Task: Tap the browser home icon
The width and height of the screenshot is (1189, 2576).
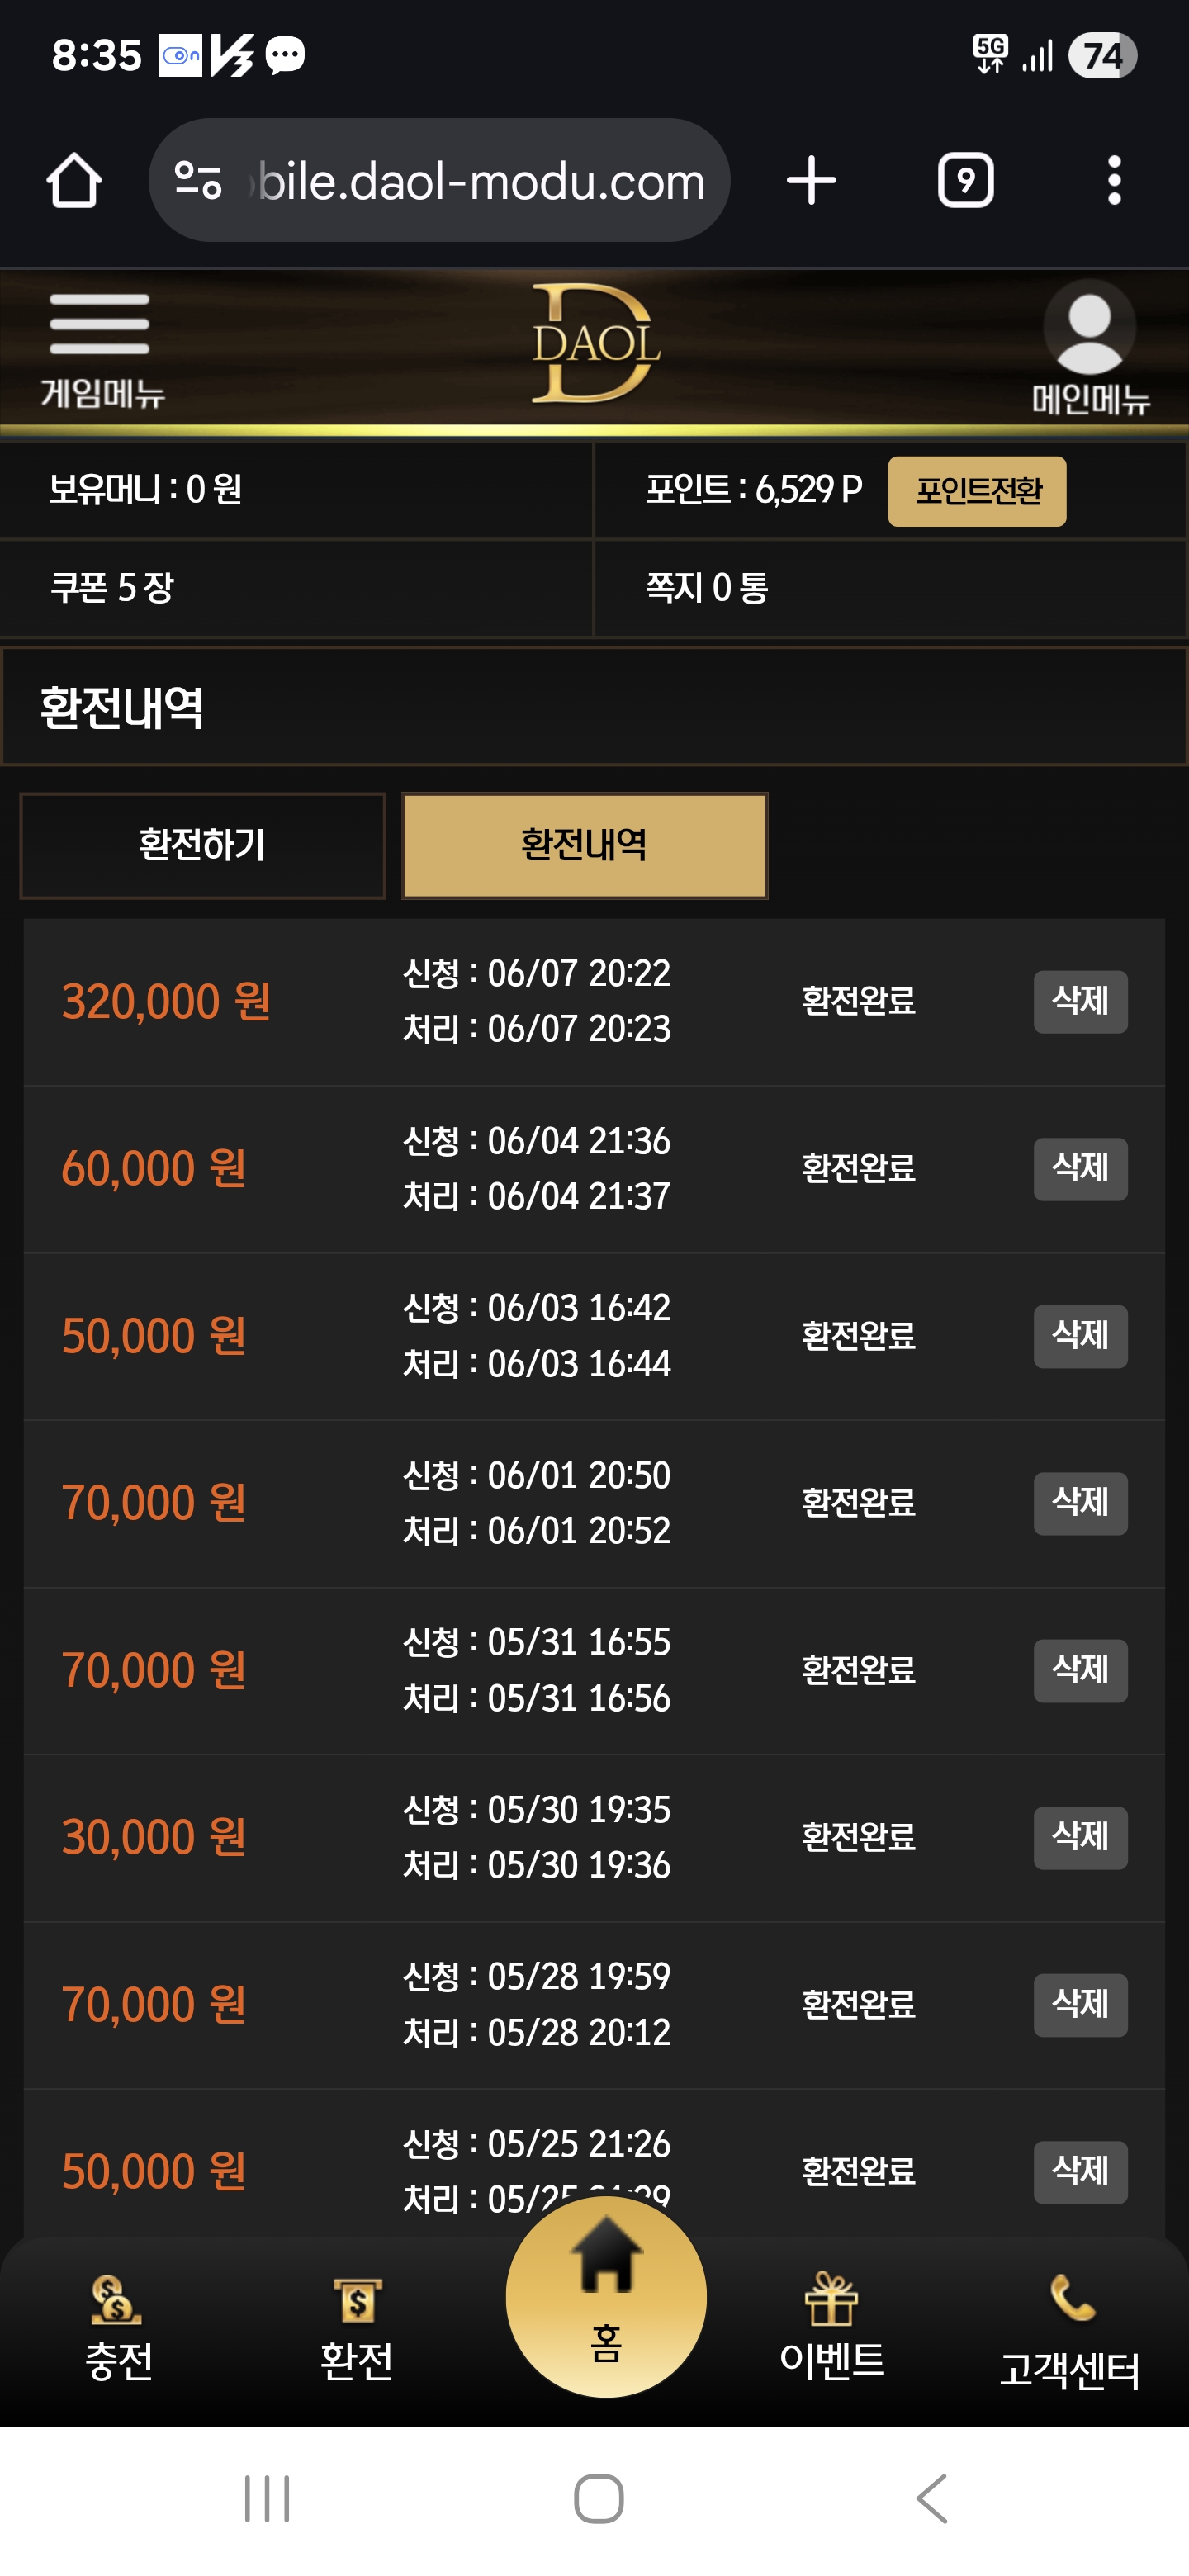Action: point(74,180)
